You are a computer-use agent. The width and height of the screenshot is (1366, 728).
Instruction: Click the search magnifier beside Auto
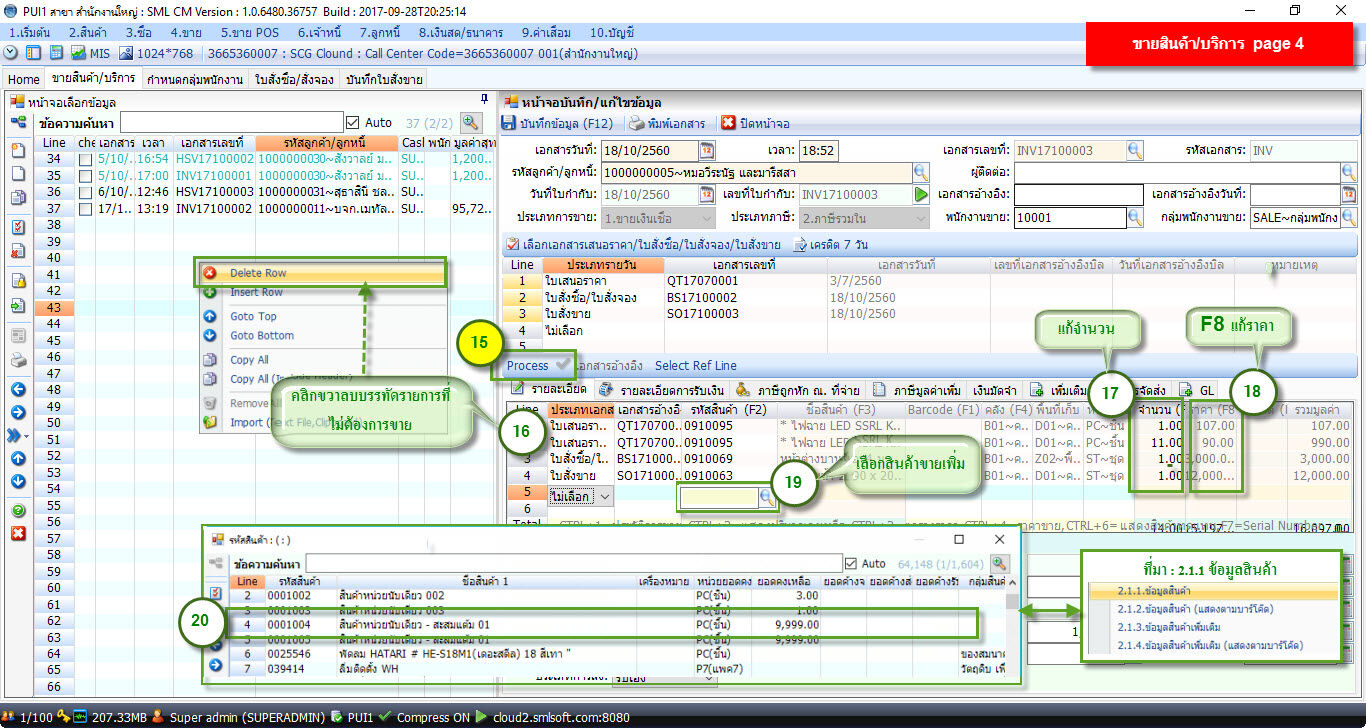point(470,123)
